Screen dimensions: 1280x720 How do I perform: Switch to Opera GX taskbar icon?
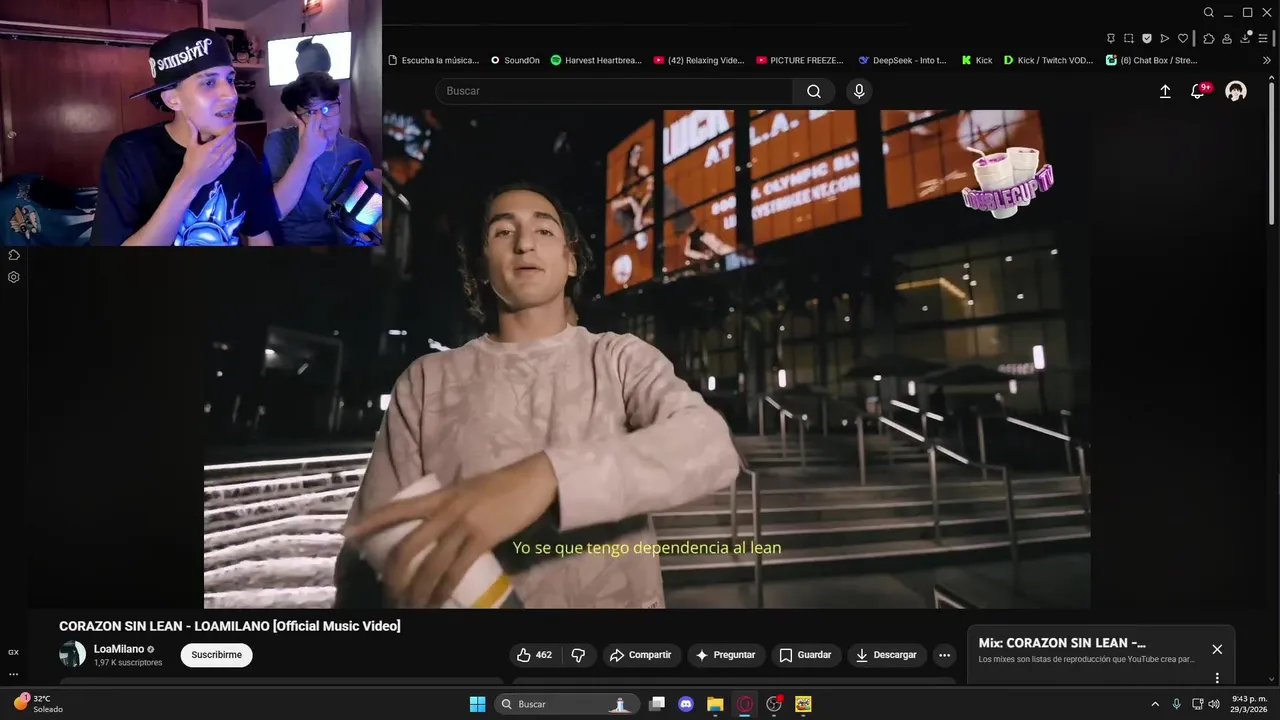pos(744,704)
